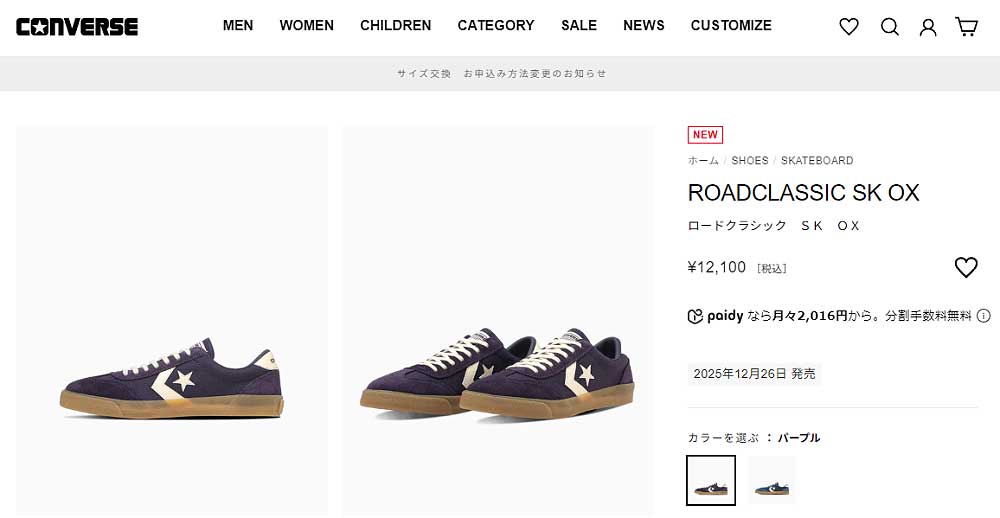Click the Converse logo
The height and width of the screenshot is (518, 1000).
(x=77, y=27)
